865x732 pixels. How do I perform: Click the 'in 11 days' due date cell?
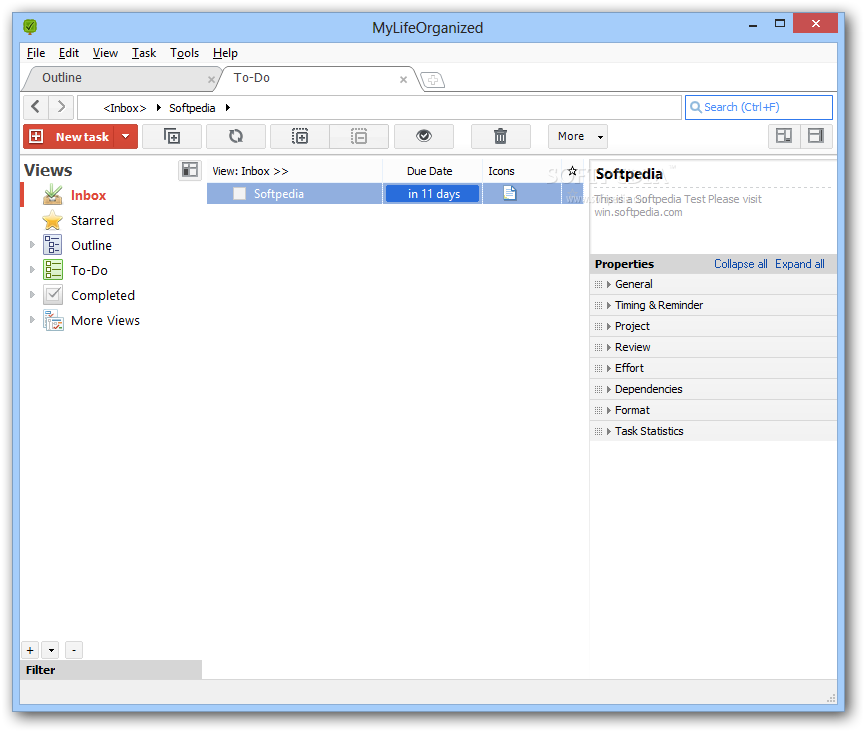tap(432, 194)
